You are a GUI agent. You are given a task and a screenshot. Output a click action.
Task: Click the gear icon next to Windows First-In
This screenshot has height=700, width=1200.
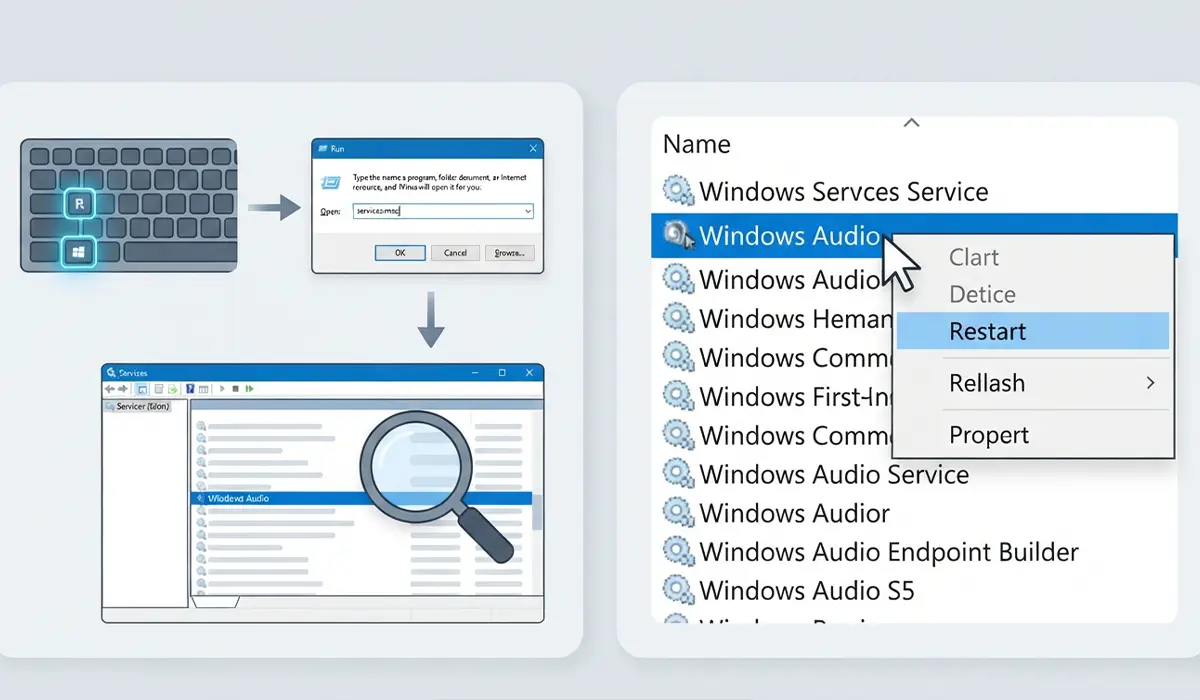coord(679,396)
